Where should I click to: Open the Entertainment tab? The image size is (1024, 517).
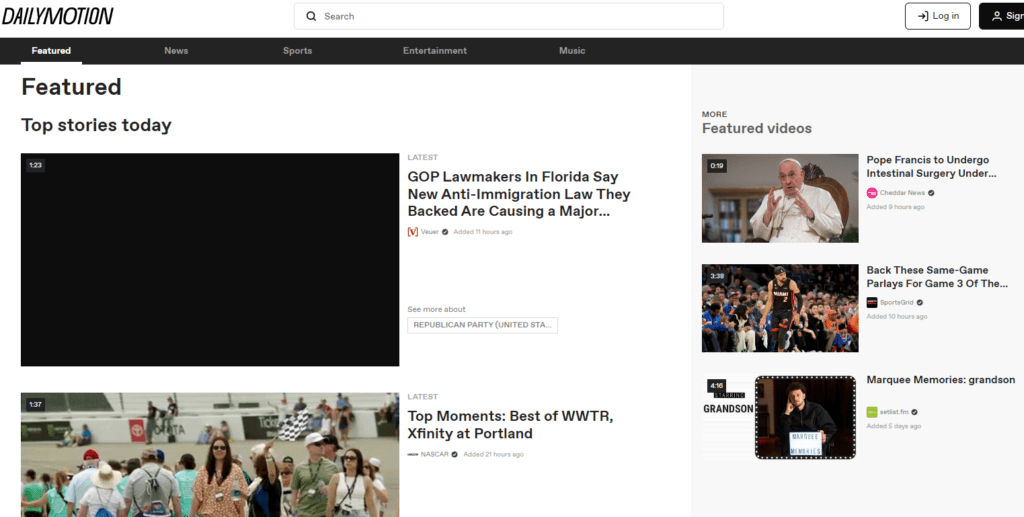click(435, 50)
